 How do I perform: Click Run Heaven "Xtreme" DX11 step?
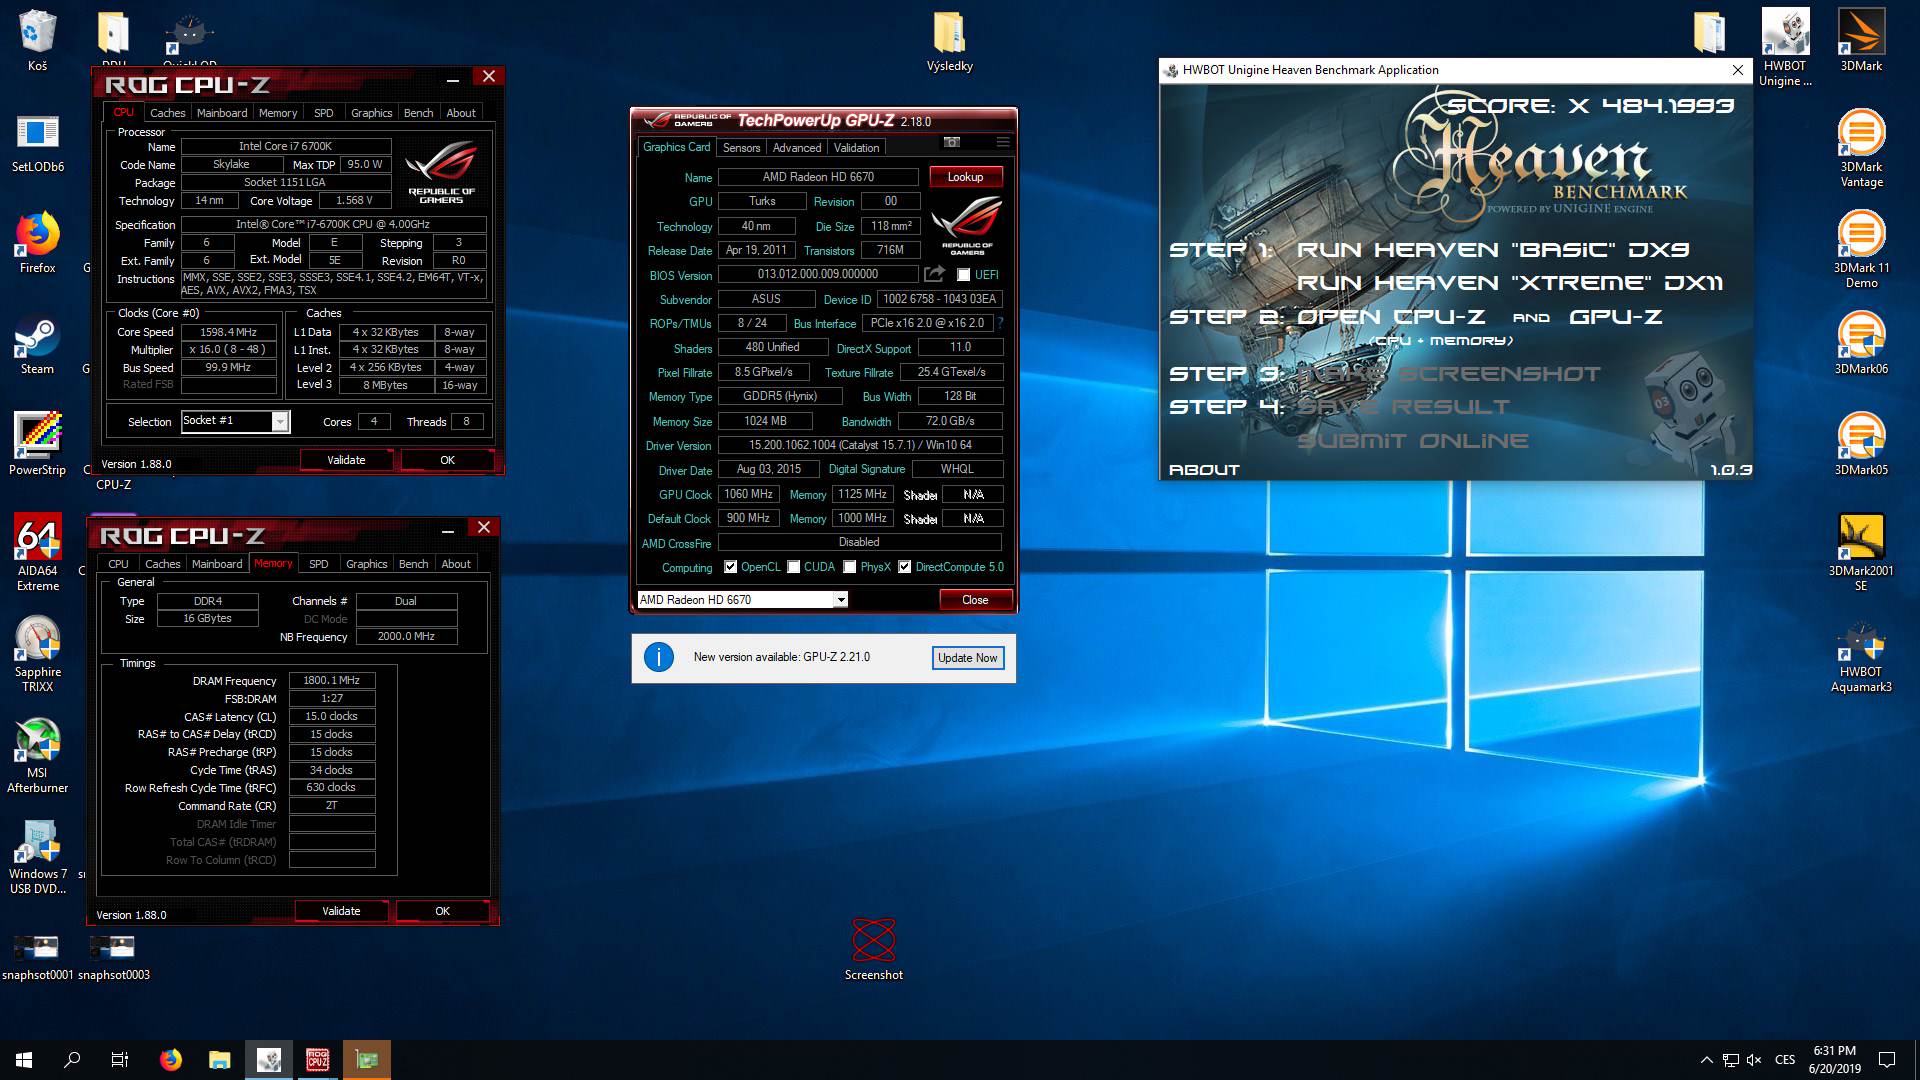(1510, 283)
